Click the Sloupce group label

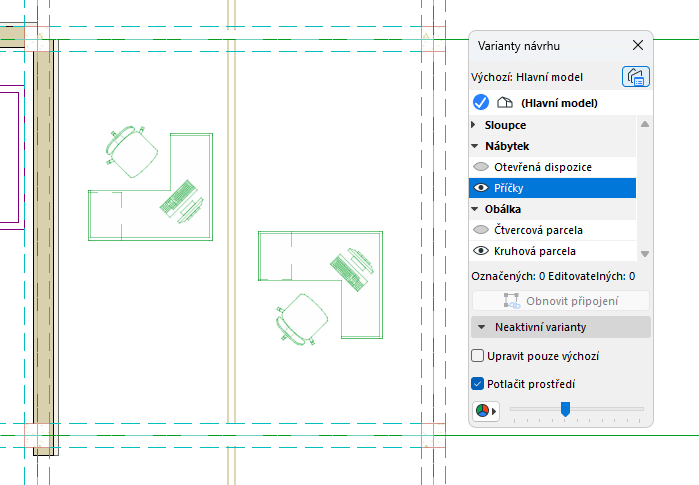click(505, 125)
